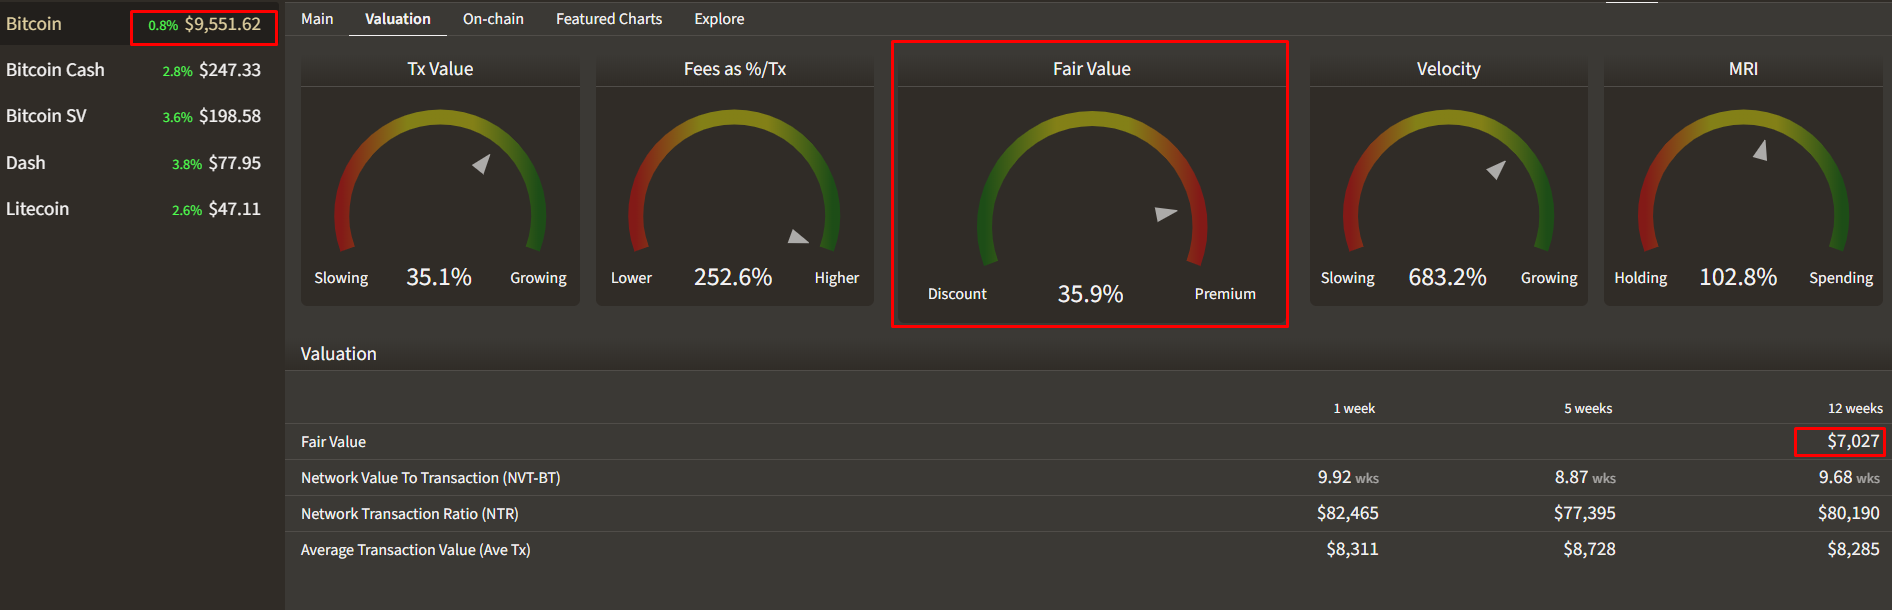This screenshot has width=1892, height=610.
Task: Open the On-chain tab
Action: click(493, 19)
